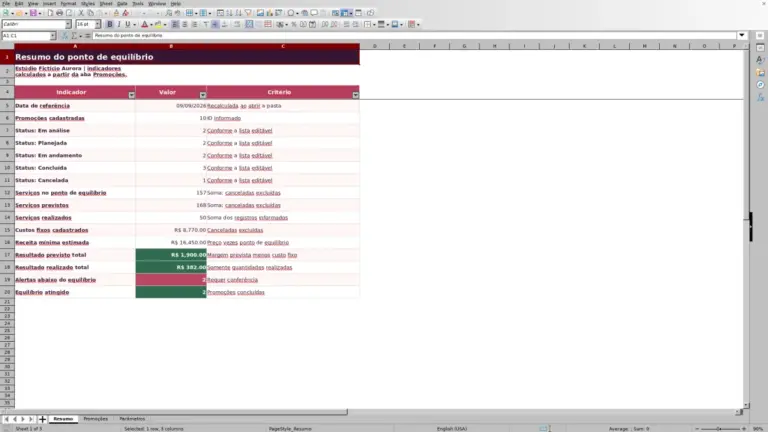Expand the formula bar arrow
This screenshot has width=768, height=432.
(x=742, y=35)
